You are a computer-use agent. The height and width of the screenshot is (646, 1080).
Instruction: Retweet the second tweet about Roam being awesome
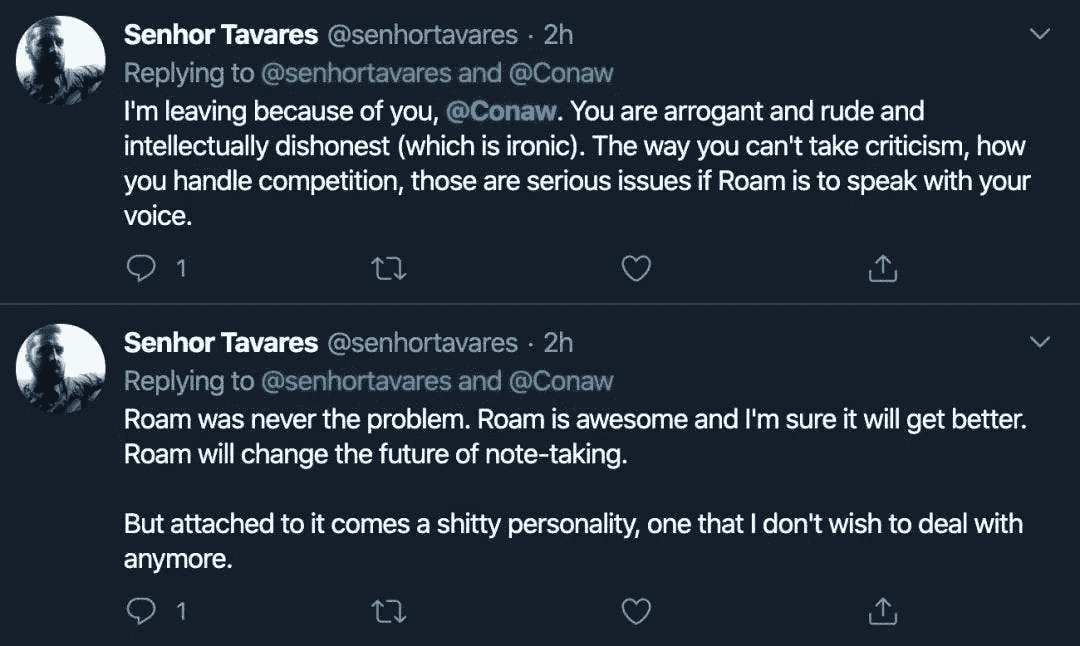coord(385,610)
